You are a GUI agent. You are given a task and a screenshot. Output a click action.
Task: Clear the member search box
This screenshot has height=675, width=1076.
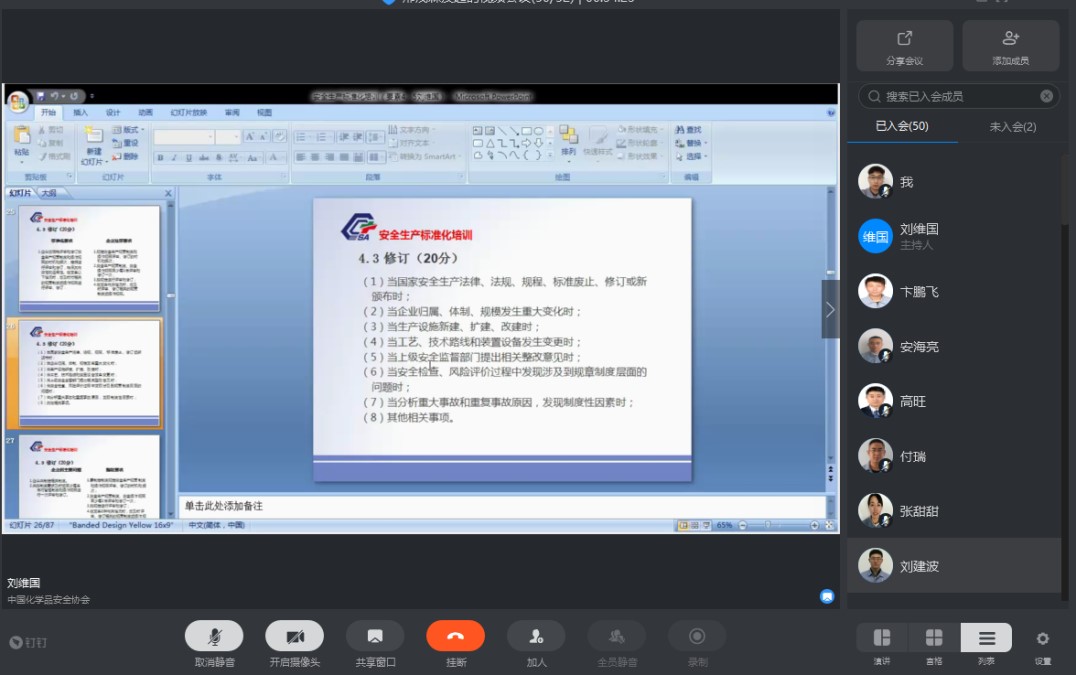[1046, 96]
